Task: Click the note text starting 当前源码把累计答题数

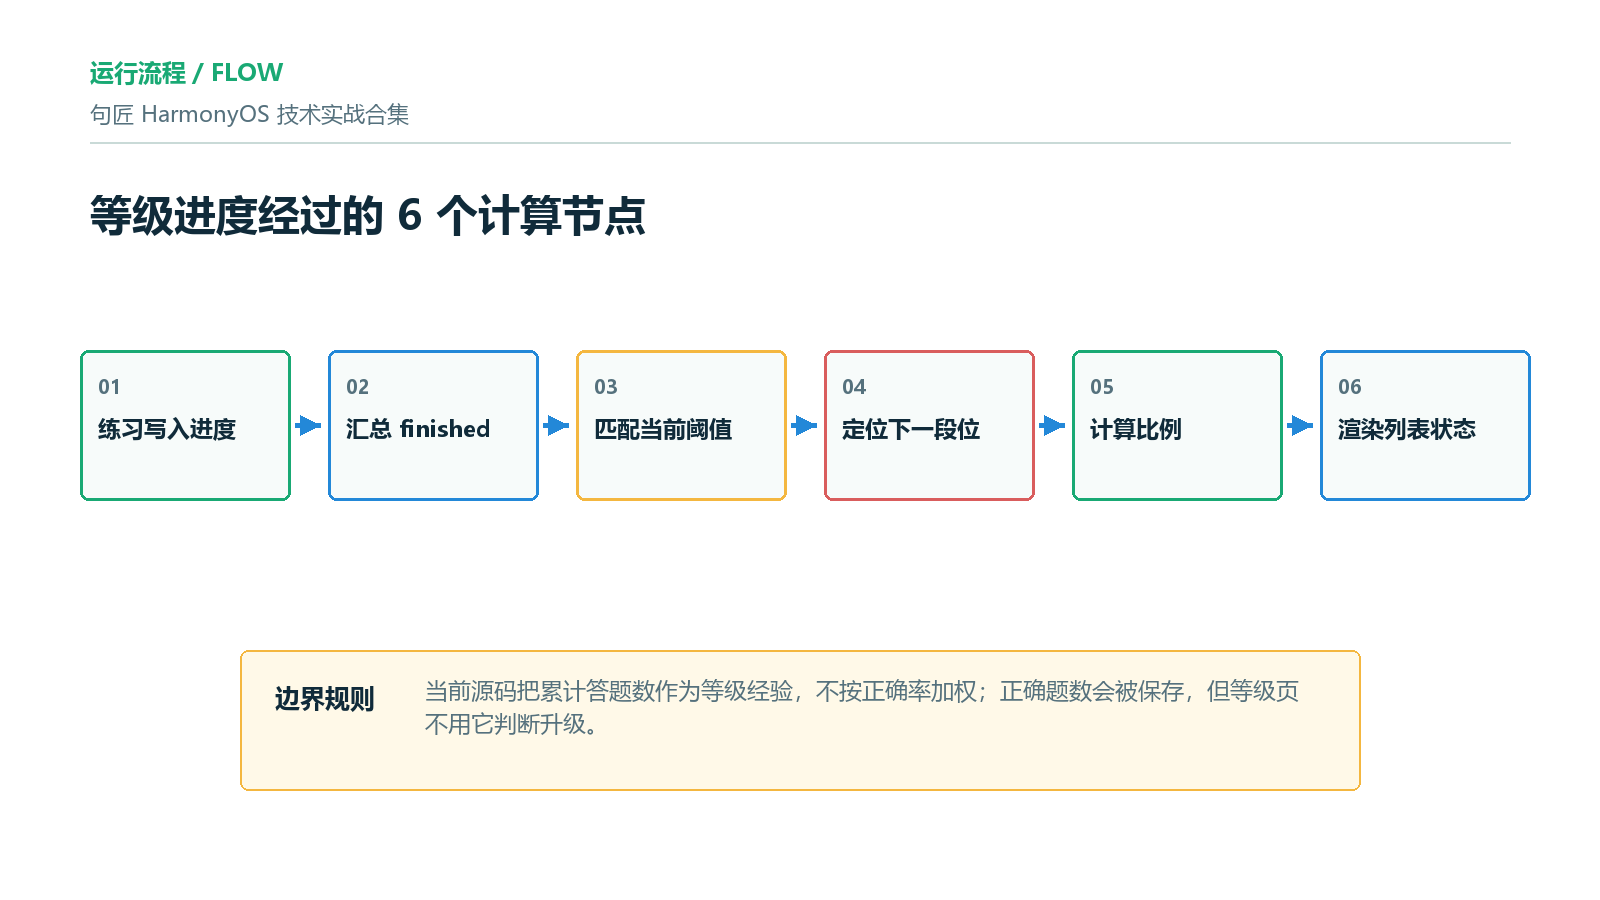Action: (x=861, y=707)
